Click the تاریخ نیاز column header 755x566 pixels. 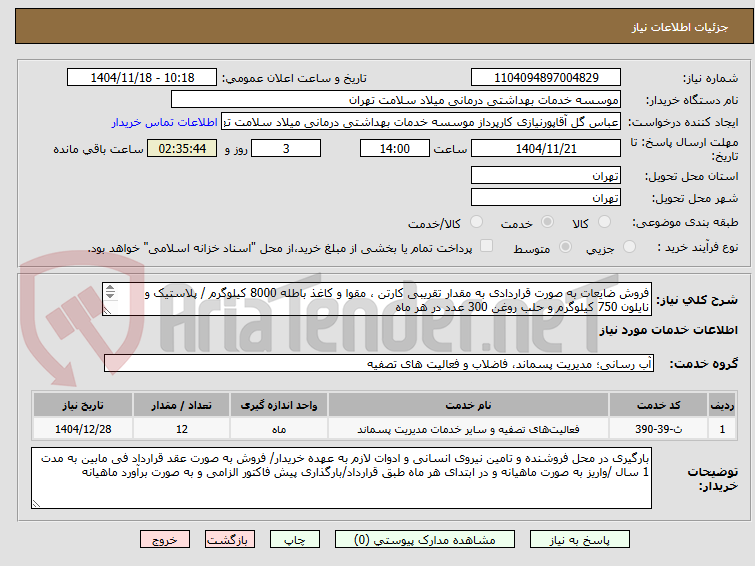(83, 405)
